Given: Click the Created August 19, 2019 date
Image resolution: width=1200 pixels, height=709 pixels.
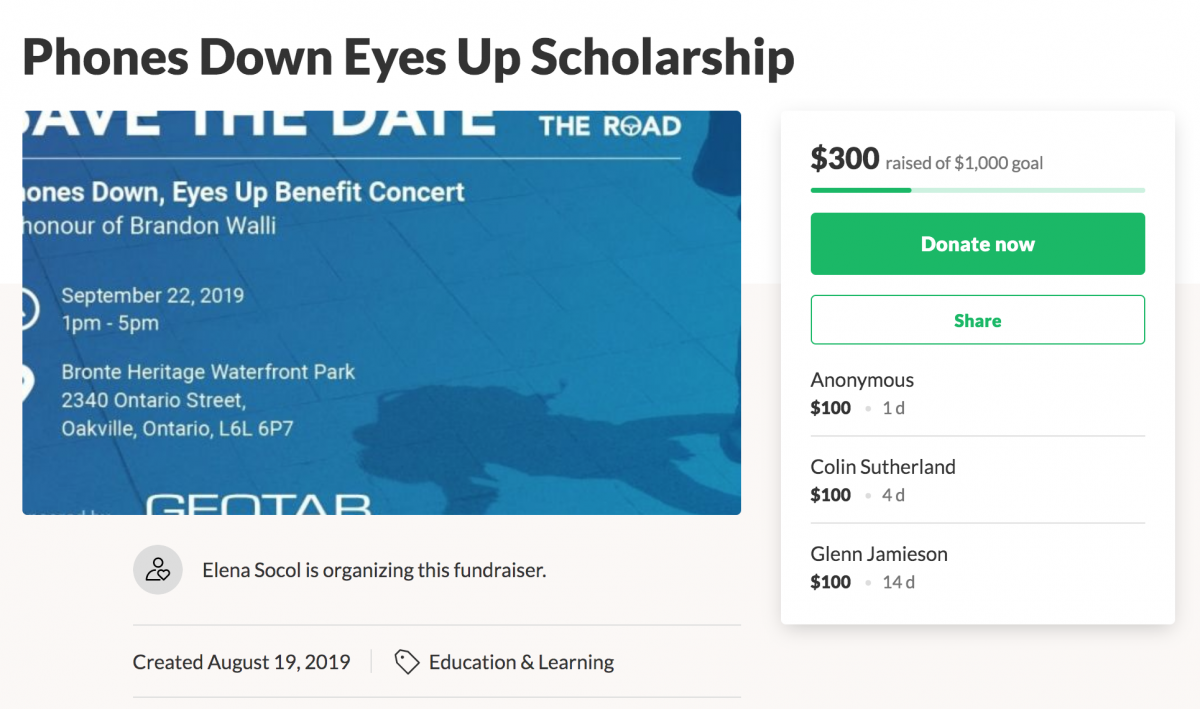Looking at the screenshot, I should (241, 662).
